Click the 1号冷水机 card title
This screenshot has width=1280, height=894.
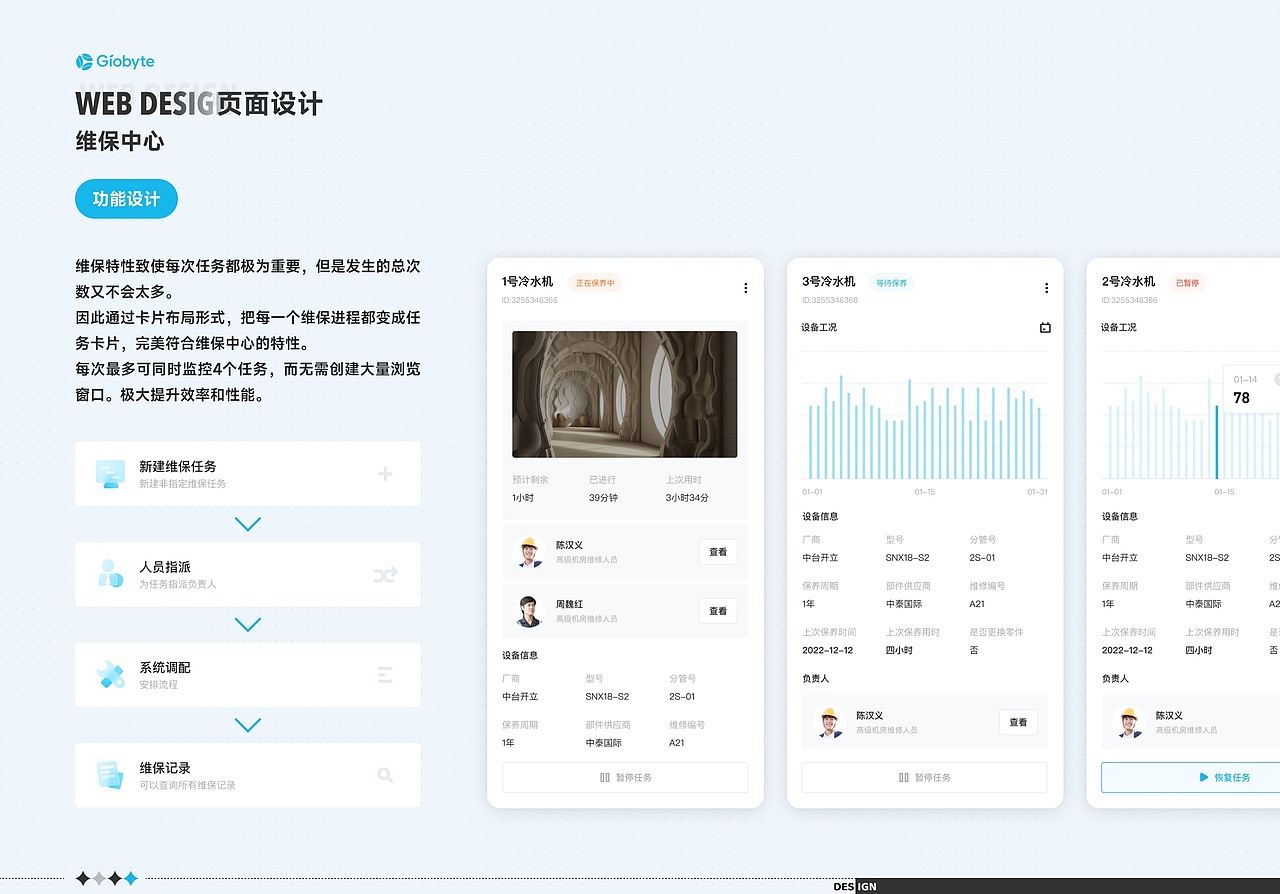[527, 282]
